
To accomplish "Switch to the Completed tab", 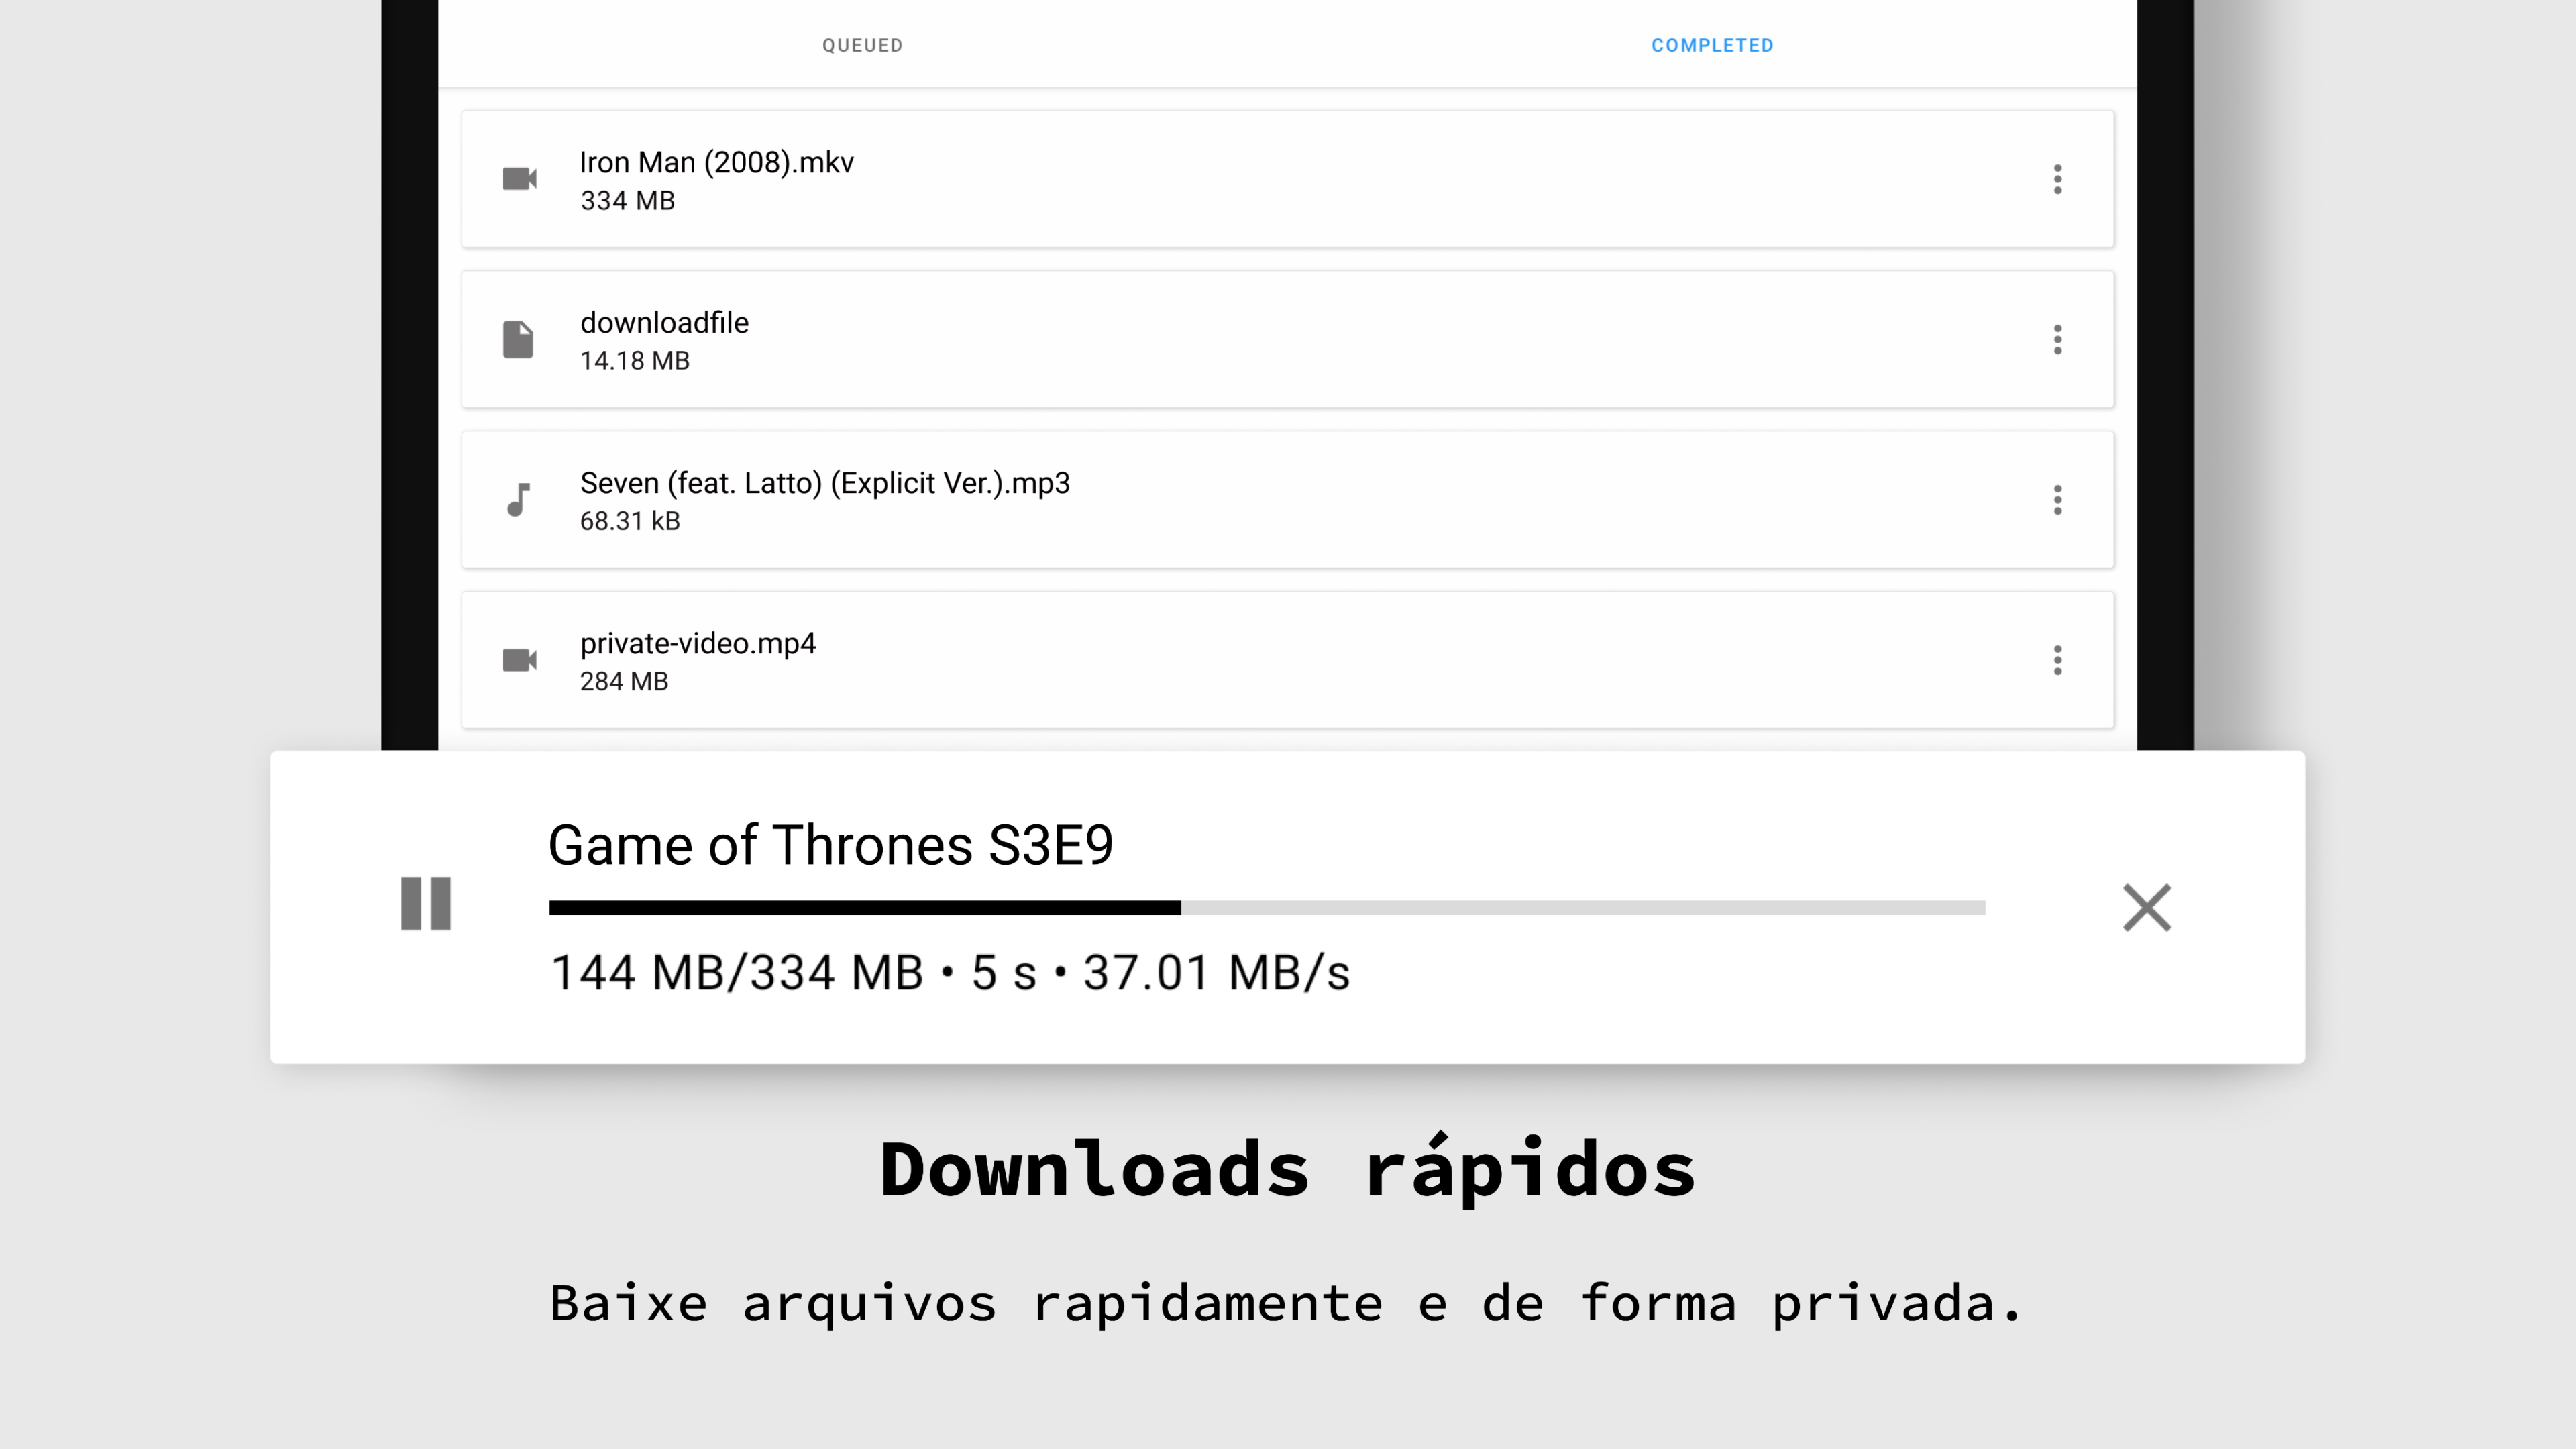I will tap(1712, 45).
